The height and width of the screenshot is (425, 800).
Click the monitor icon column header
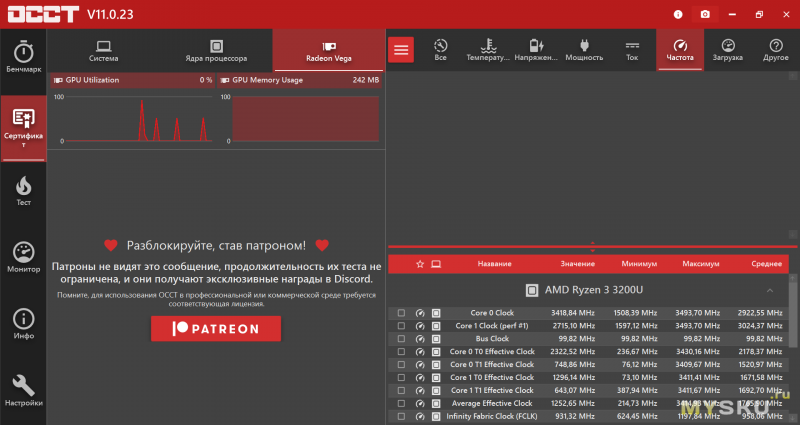pyautogui.click(x=436, y=264)
